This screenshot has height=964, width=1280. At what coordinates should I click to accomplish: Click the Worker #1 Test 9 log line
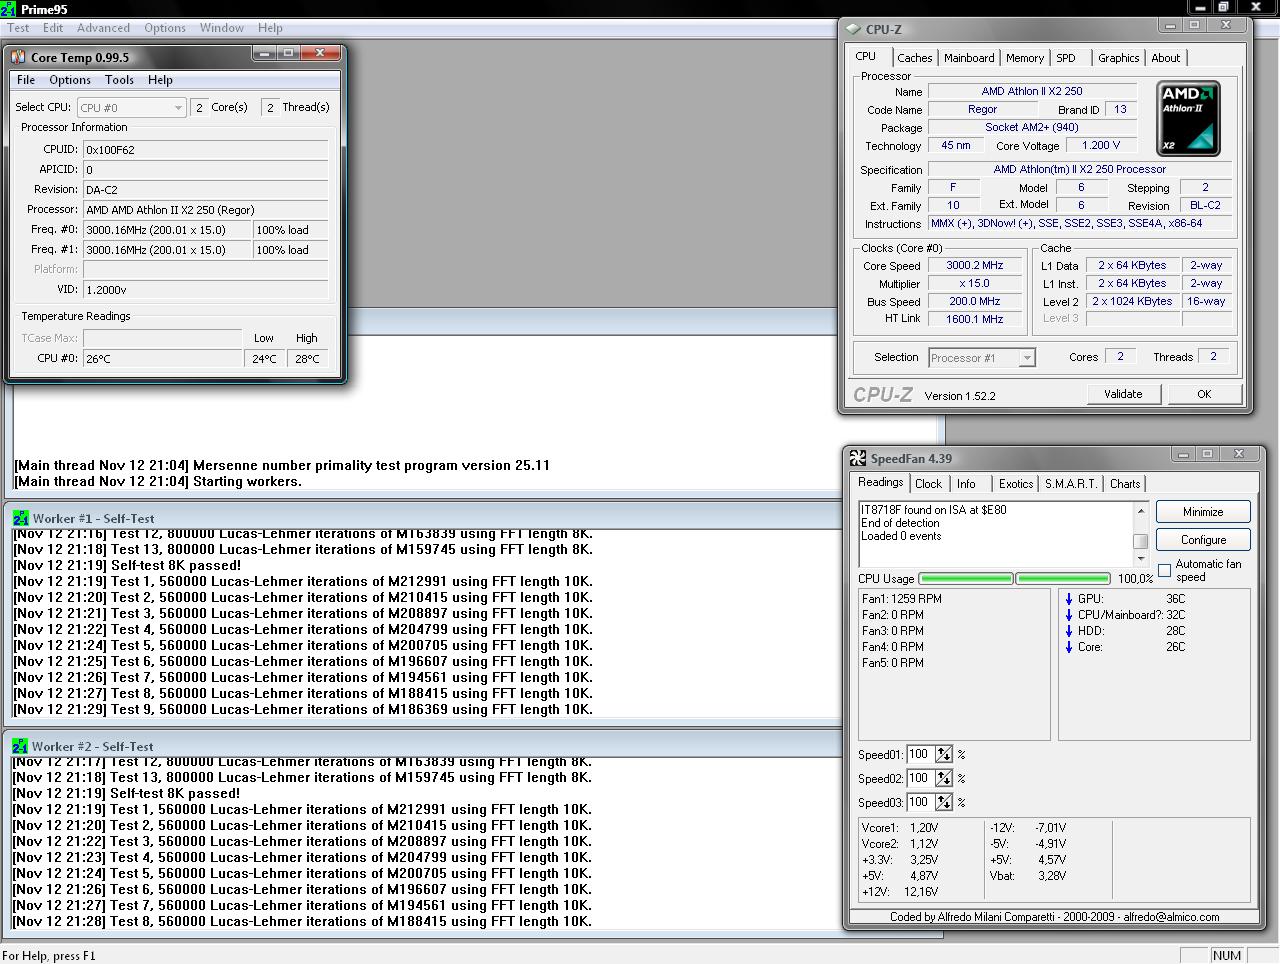click(303, 709)
